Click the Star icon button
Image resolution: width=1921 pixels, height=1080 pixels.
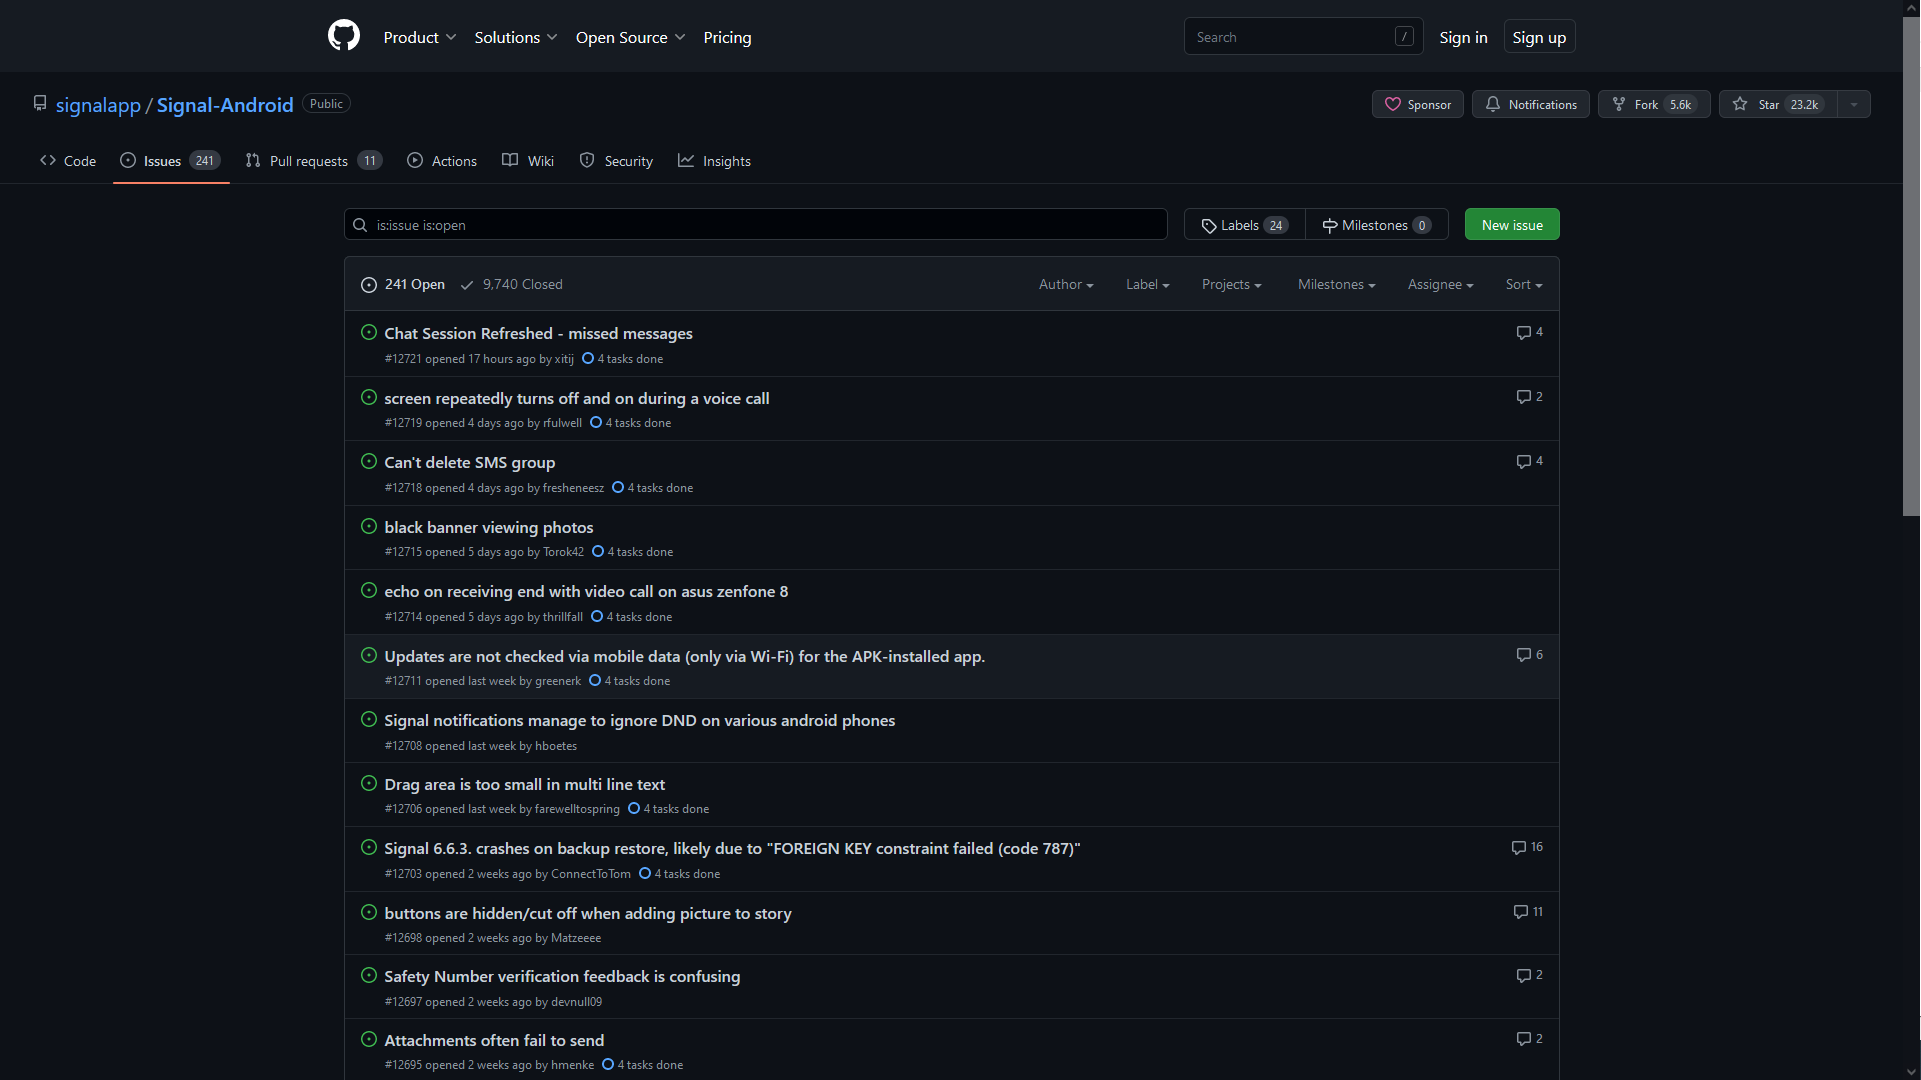point(1740,104)
